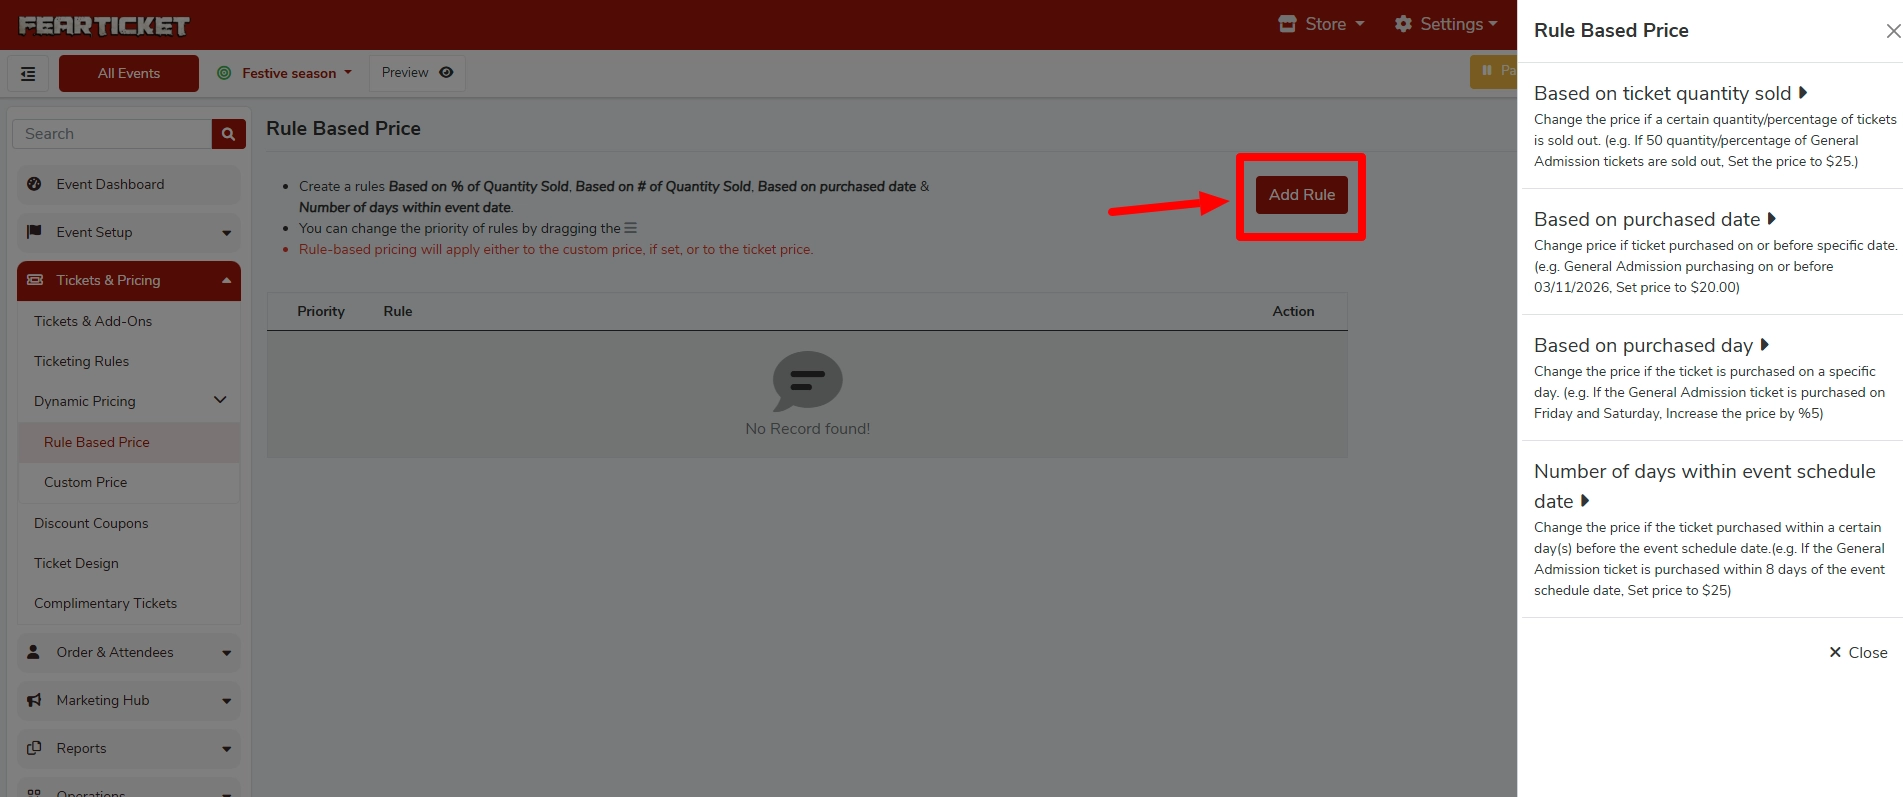Click the Tickets & Pricing ticket icon
1903x797 pixels.
(x=35, y=280)
